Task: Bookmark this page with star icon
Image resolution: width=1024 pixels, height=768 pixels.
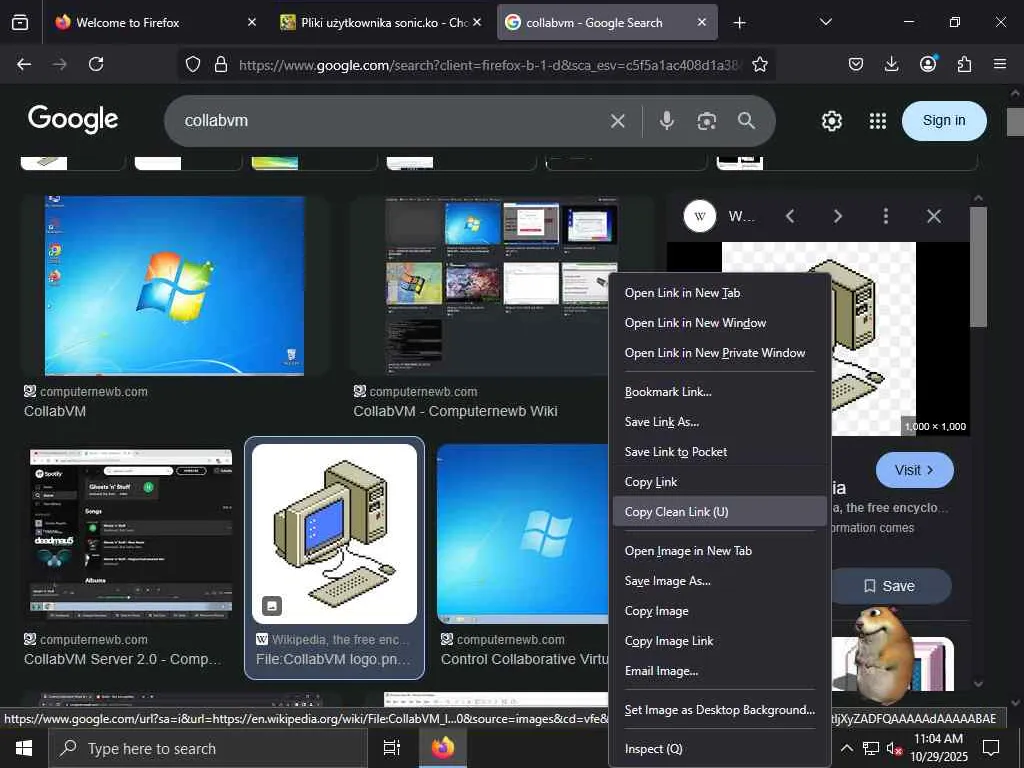Action: 760,64
